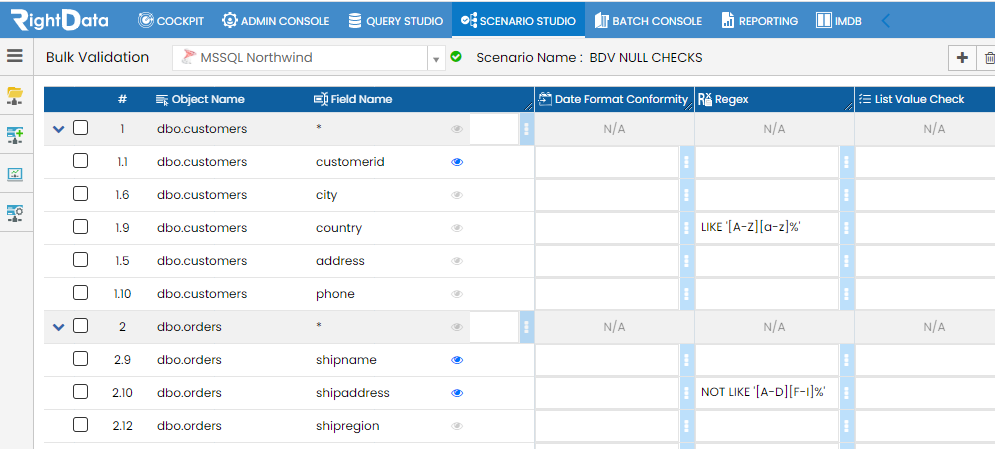Open the Batch Console tab
Screen dimensions: 995x449
pyautogui.click(x=648, y=21)
